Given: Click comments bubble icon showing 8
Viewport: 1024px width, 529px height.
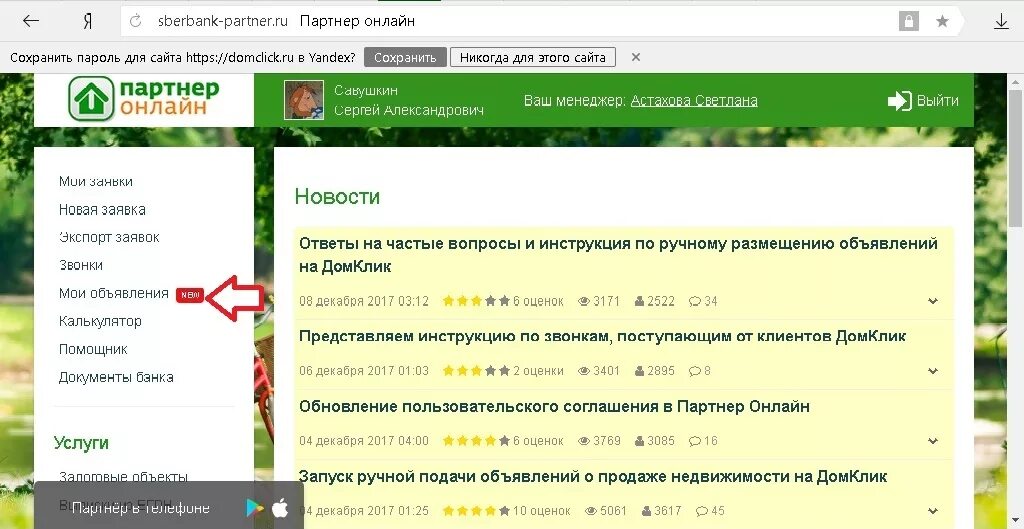Looking at the screenshot, I should 695,371.
